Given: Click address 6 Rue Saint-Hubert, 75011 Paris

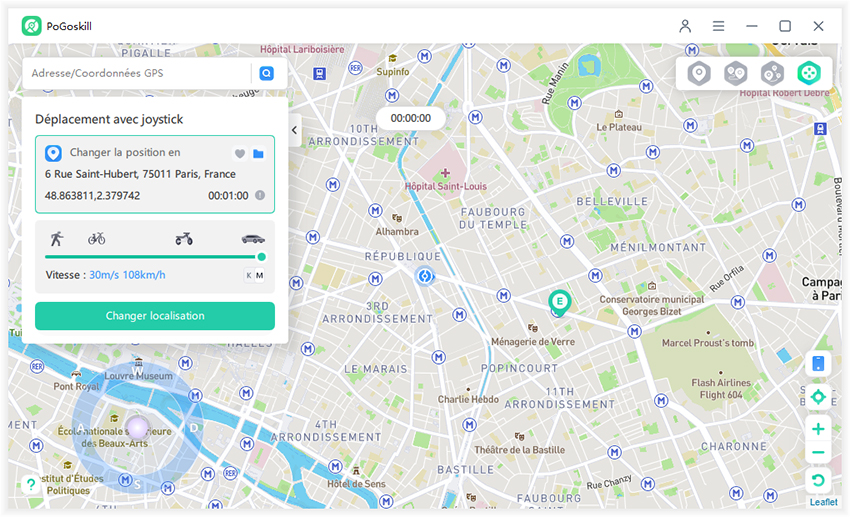Looking at the screenshot, I should [140, 174].
